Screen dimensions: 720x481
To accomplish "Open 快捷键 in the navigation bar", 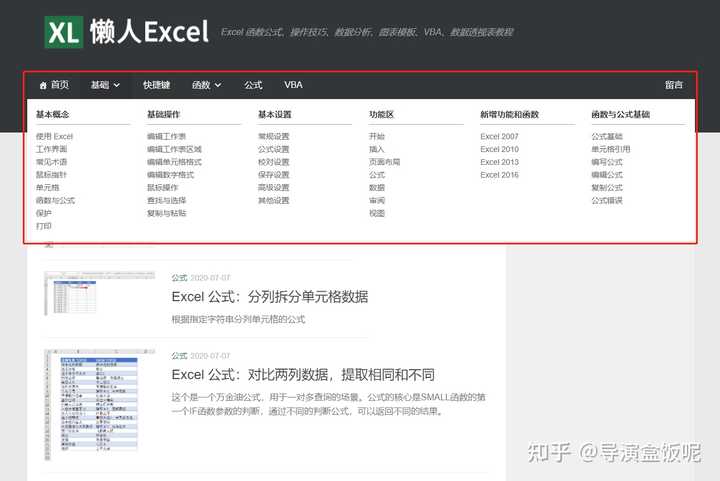I will click(157, 85).
